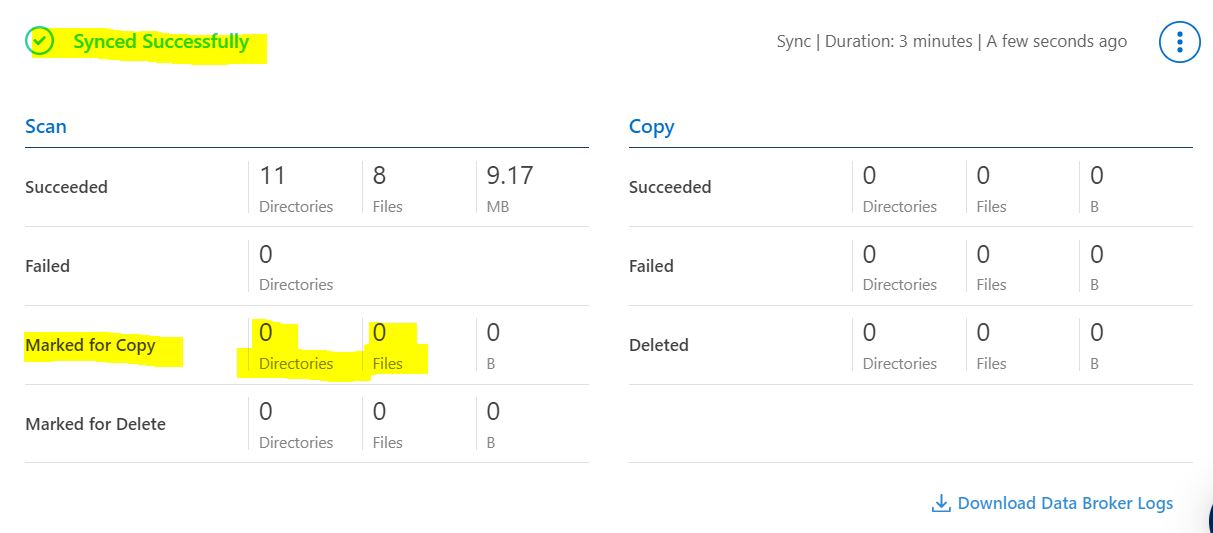Select the Marked for Delete row label
This screenshot has height=533, width=1213.
95,424
